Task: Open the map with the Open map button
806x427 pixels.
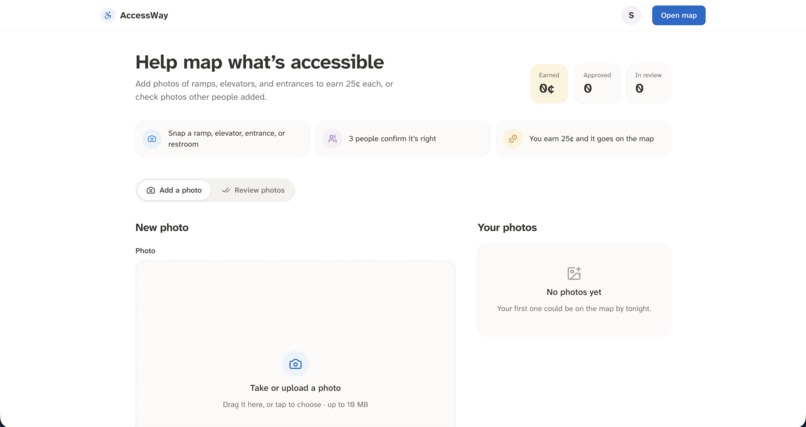Action: 679,15
